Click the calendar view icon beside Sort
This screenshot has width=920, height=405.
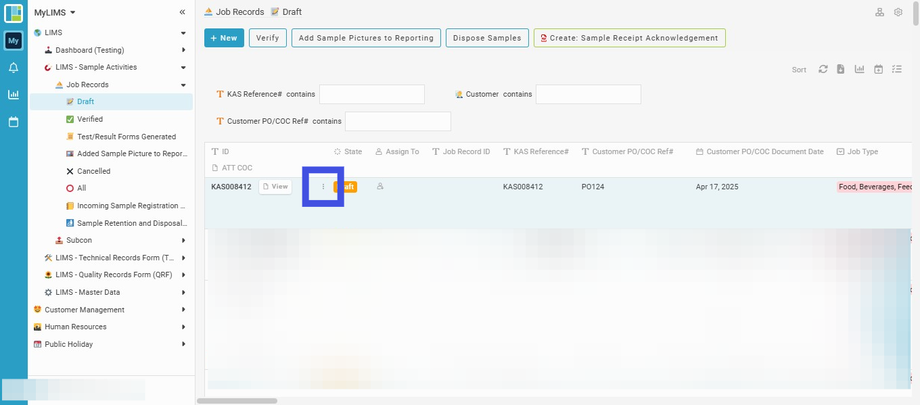coord(878,69)
